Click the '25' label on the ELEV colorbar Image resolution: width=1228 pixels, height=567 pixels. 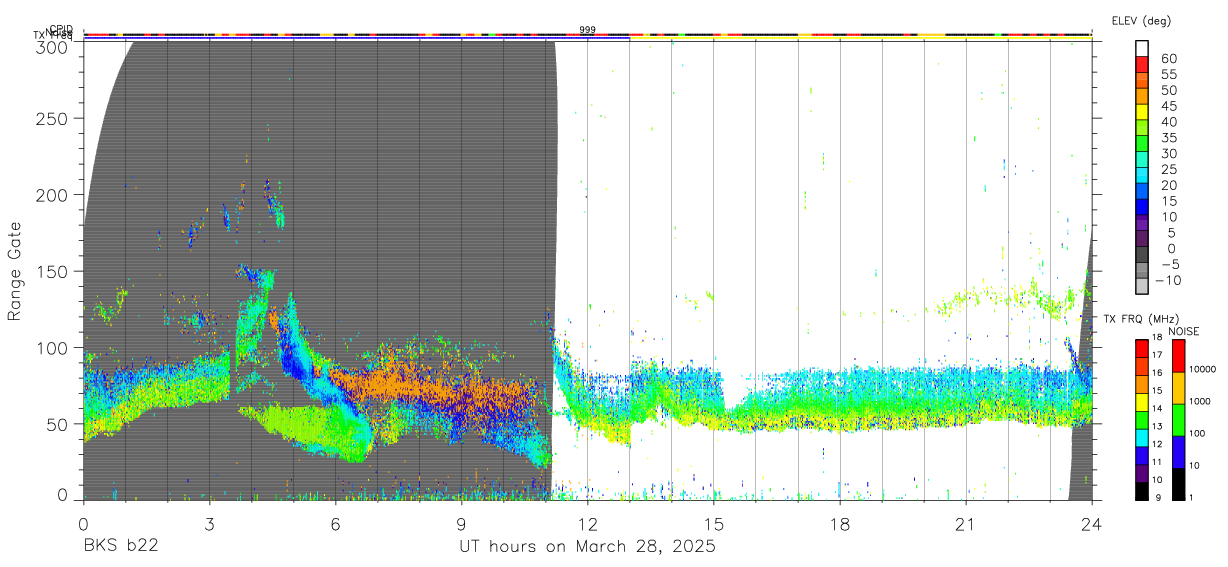click(1170, 169)
